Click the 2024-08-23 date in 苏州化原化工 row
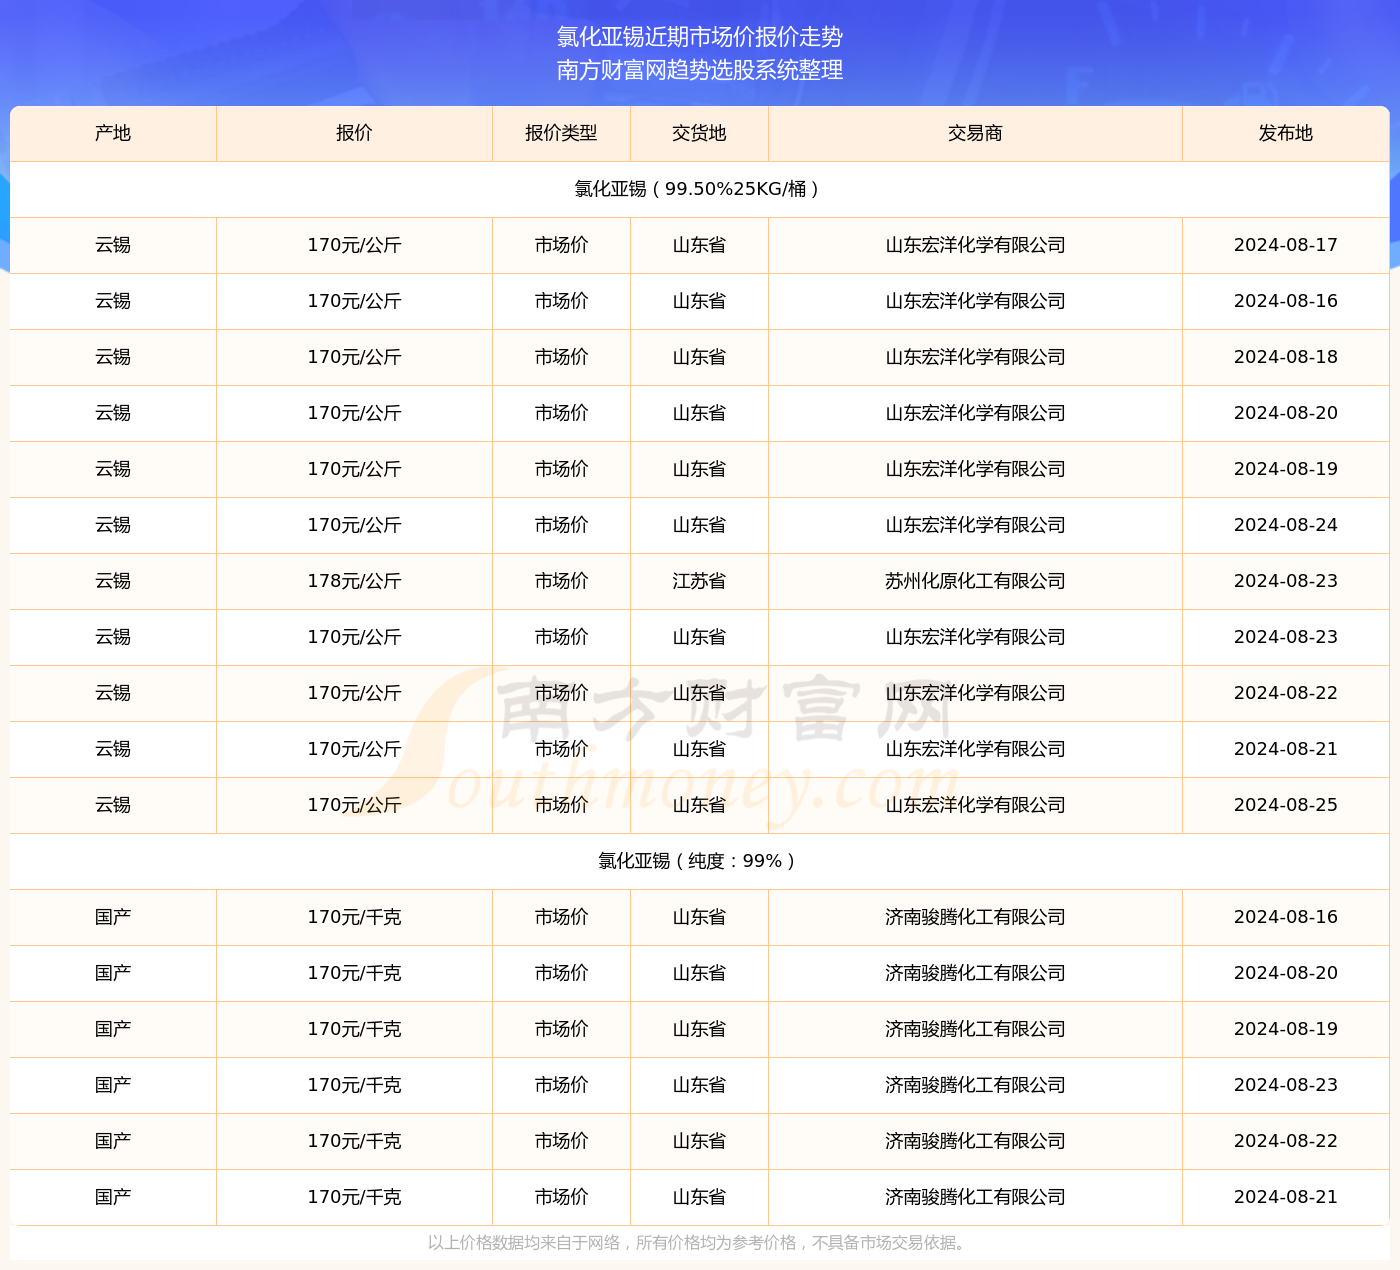The image size is (1400, 1270). [x=1286, y=581]
